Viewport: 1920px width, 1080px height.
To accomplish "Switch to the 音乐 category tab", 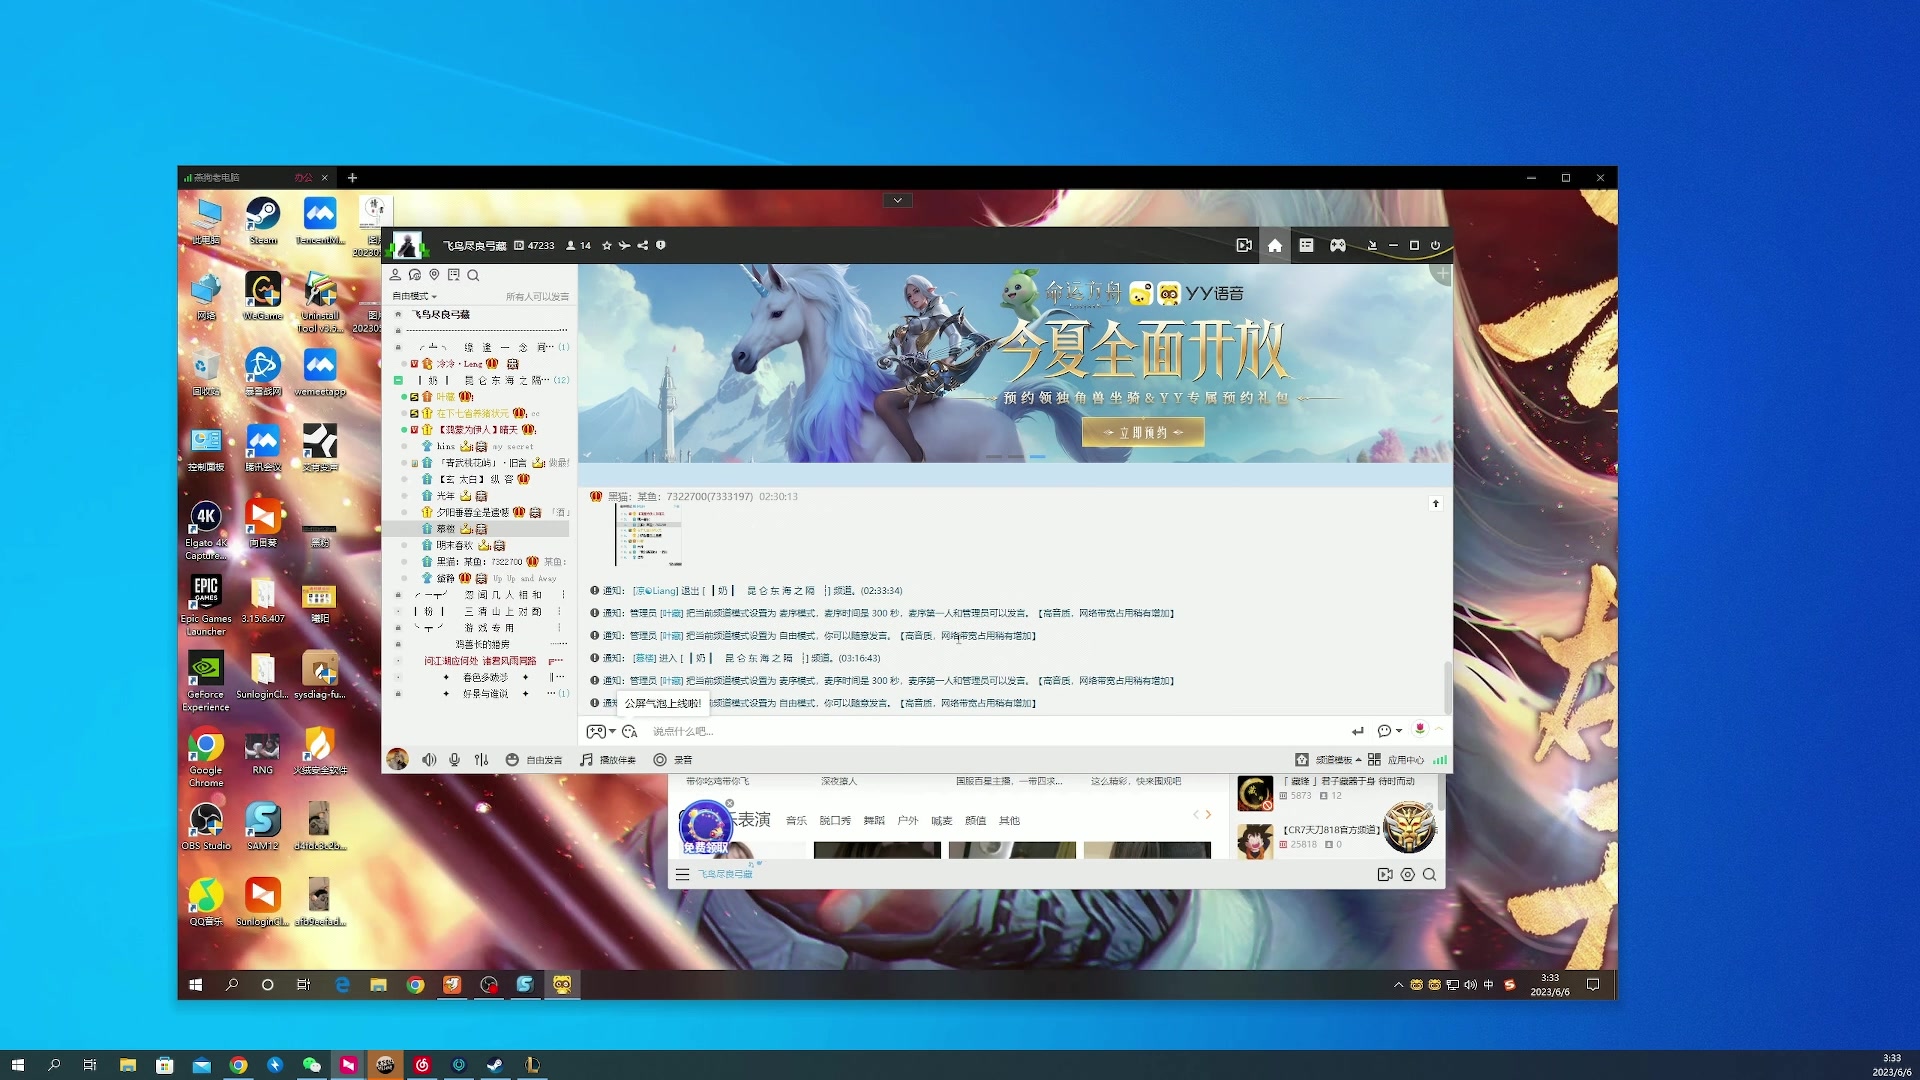I will point(796,820).
